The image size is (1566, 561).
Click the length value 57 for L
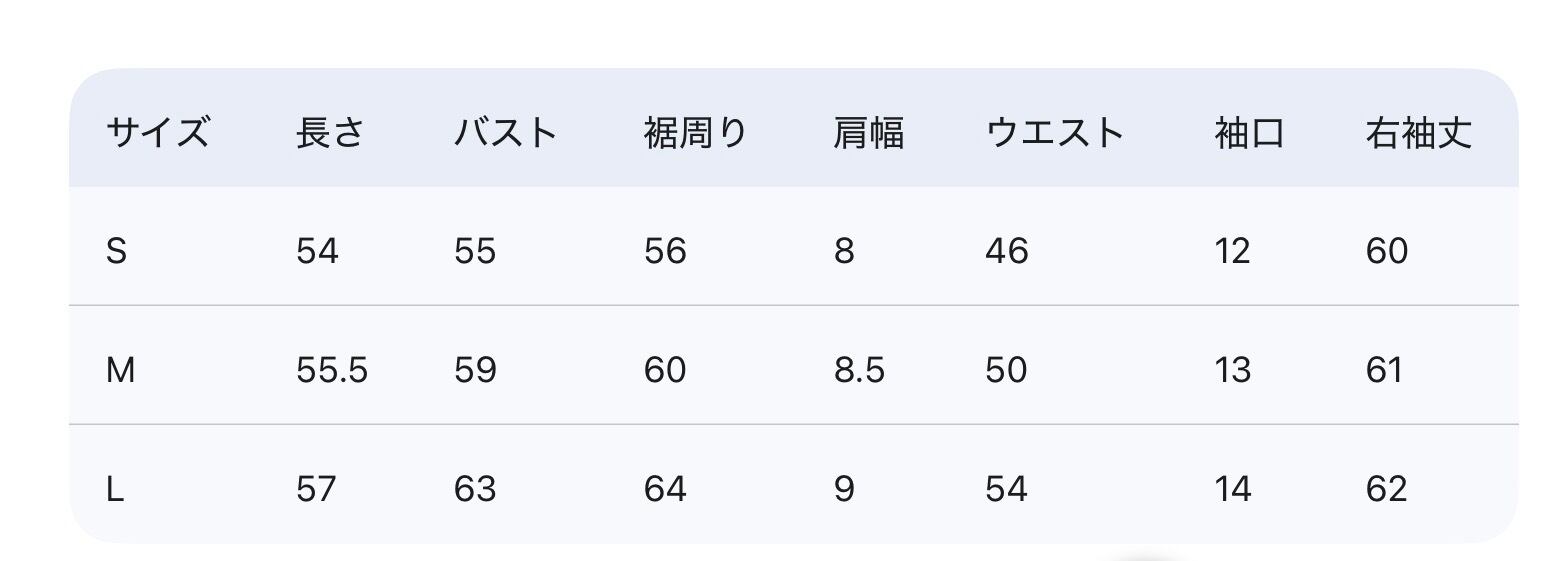317,489
